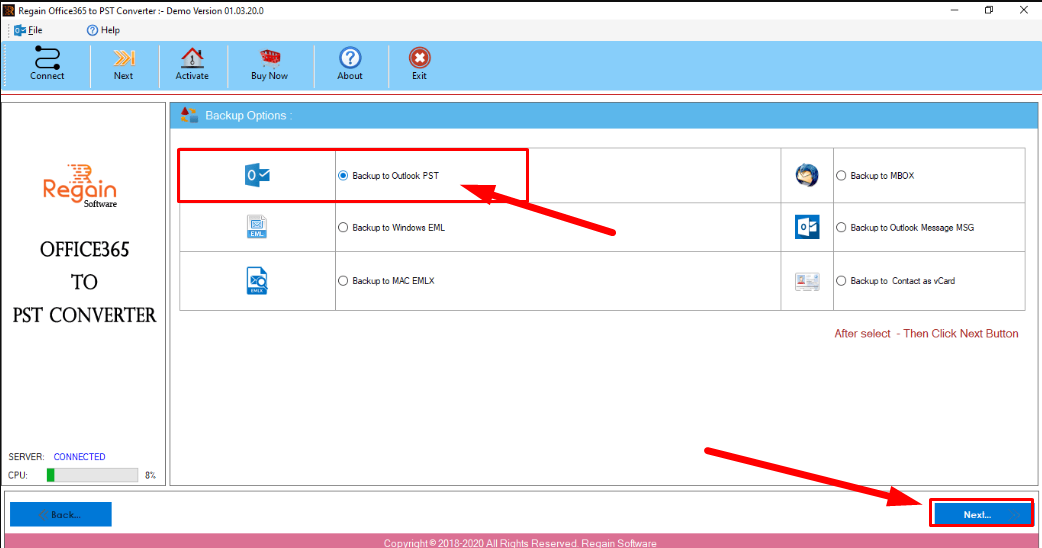Open the Help menu
This screenshot has height=548, width=1042.
(x=103, y=30)
